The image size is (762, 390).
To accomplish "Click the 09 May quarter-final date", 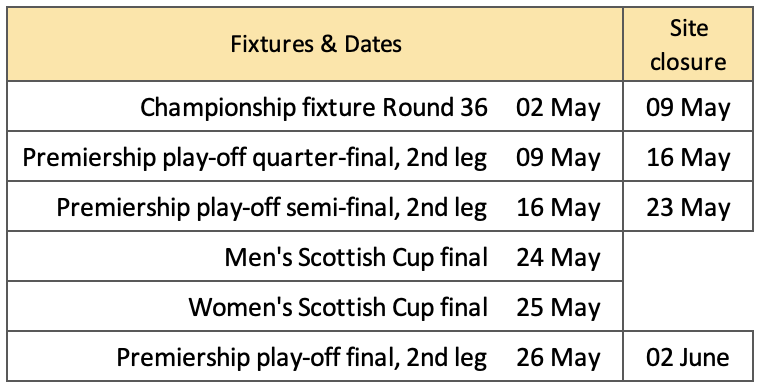I will pyautogui.click(x=558, y=158).
